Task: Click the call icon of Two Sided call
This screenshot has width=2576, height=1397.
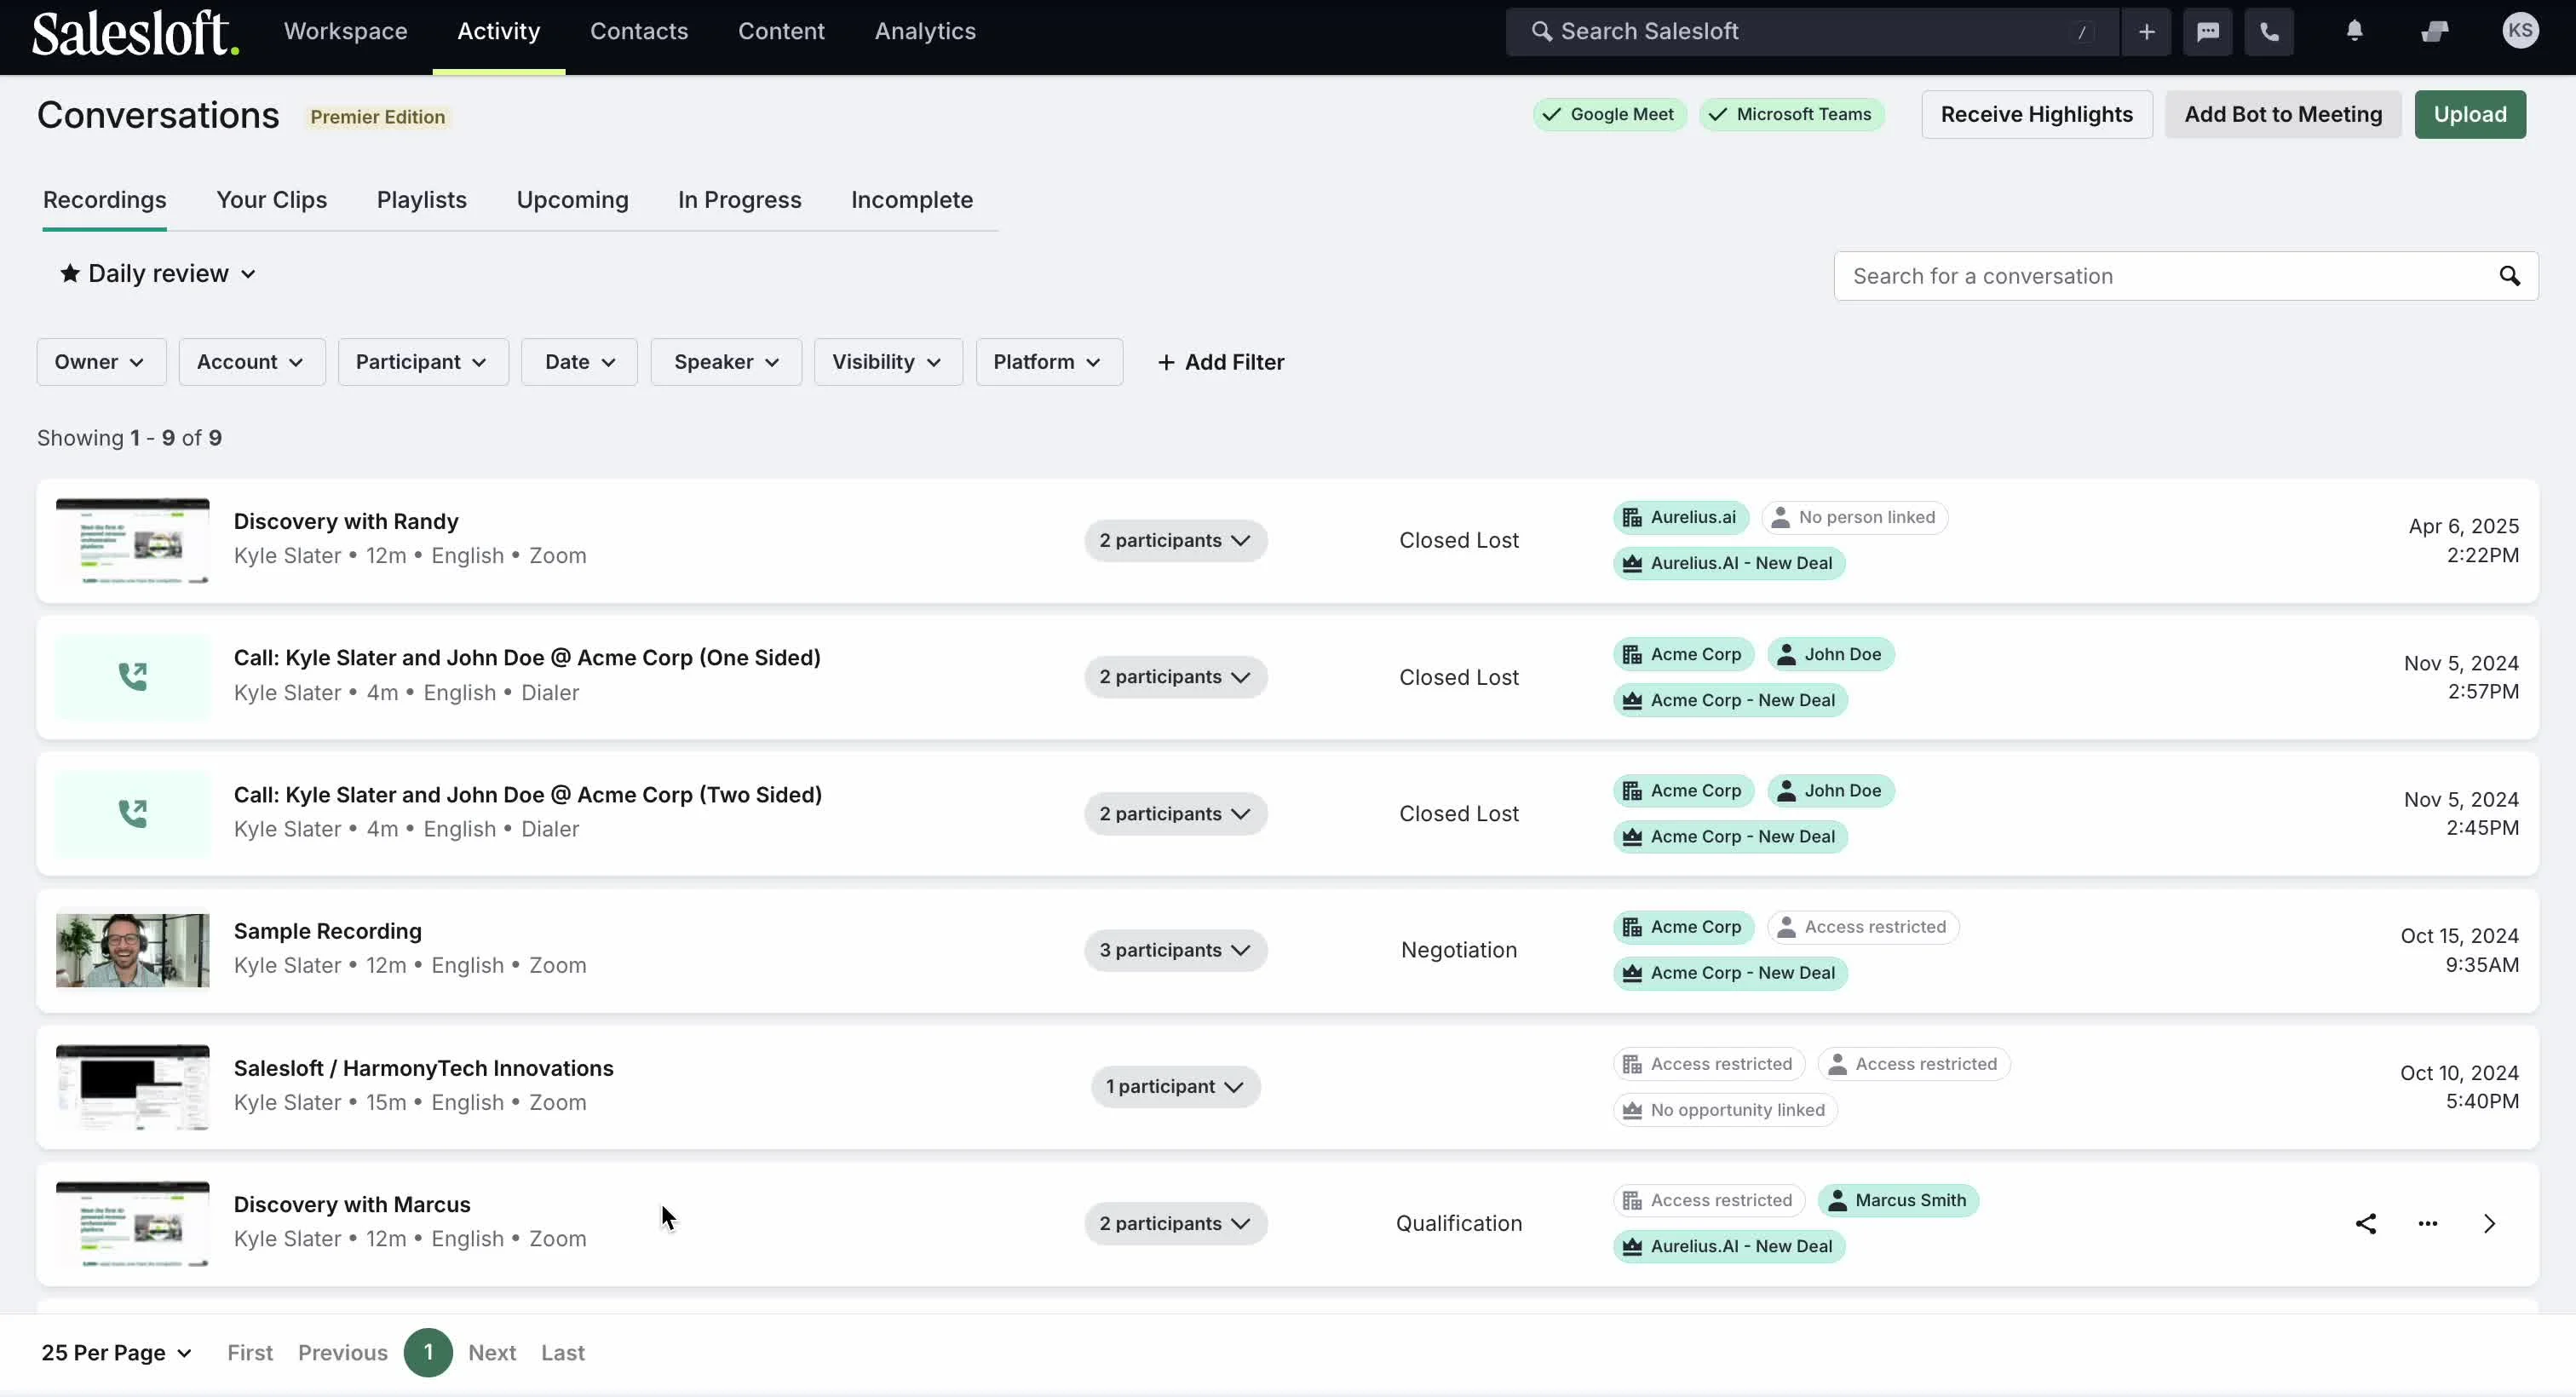Action: pyautogui.click(x=133, y=813)
